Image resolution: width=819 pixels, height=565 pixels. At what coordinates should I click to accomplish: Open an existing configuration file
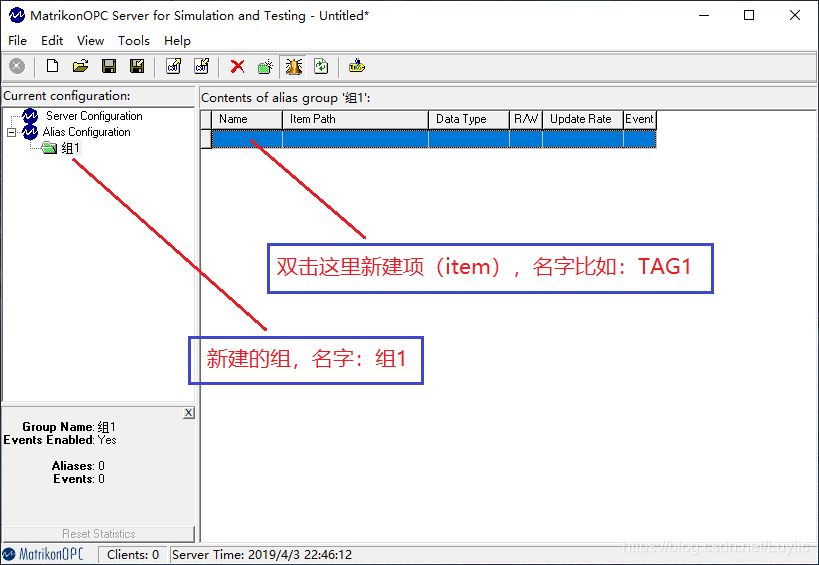click(80, 66)
